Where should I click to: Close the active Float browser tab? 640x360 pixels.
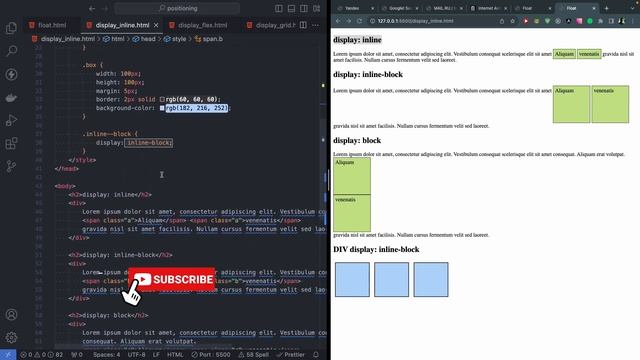(x=594, y=8)
